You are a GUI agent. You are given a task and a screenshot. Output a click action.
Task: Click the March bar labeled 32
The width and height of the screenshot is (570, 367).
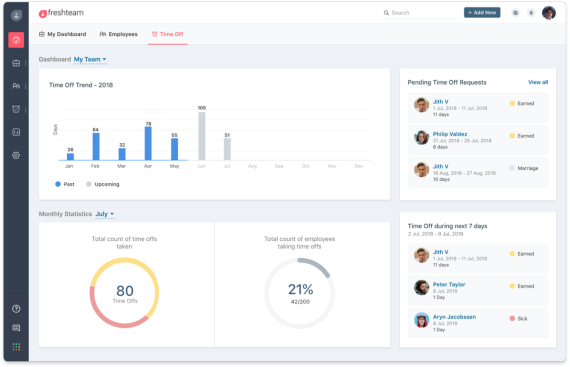[x=122, y=154]
